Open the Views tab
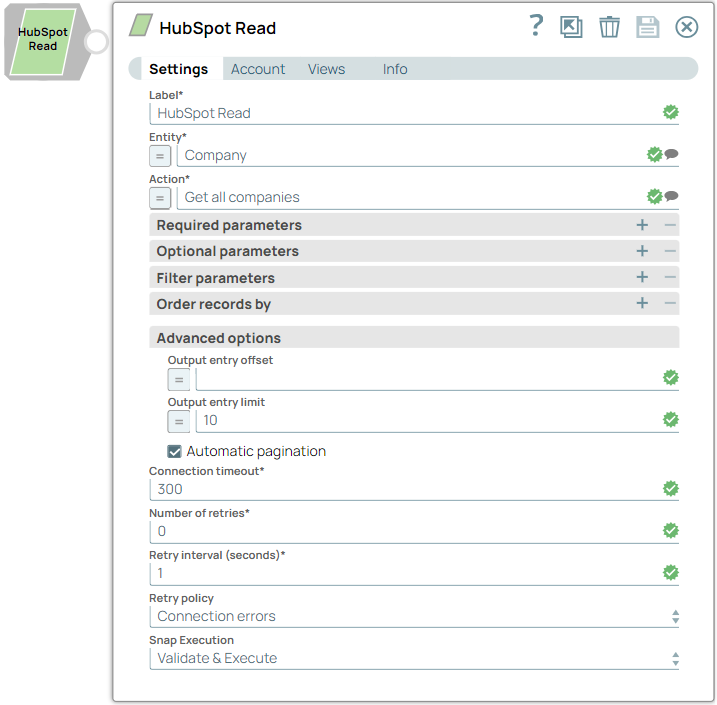Viewport: 717px width, 705px height. [326, 69]
